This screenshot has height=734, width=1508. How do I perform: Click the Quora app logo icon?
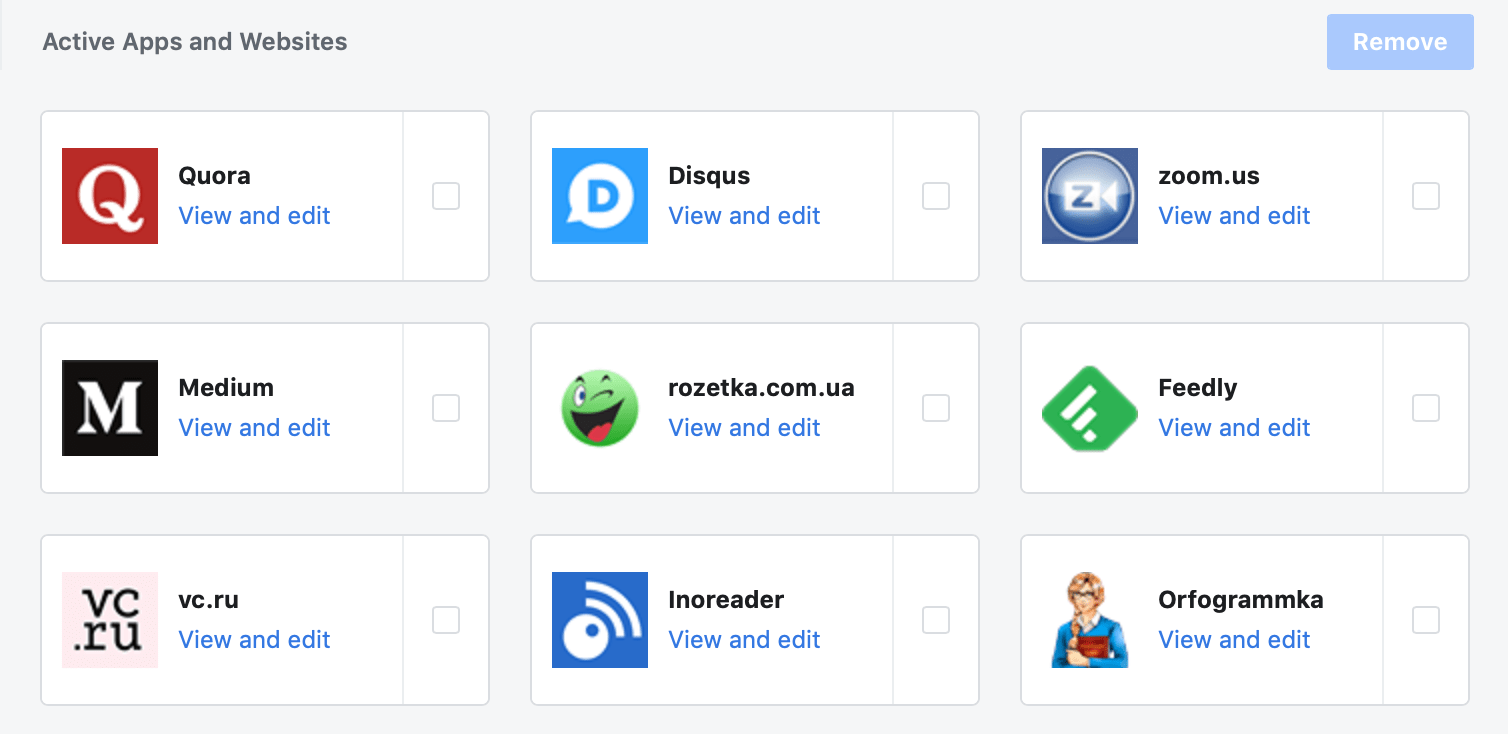pyautogui.click(x=110, y=196)
